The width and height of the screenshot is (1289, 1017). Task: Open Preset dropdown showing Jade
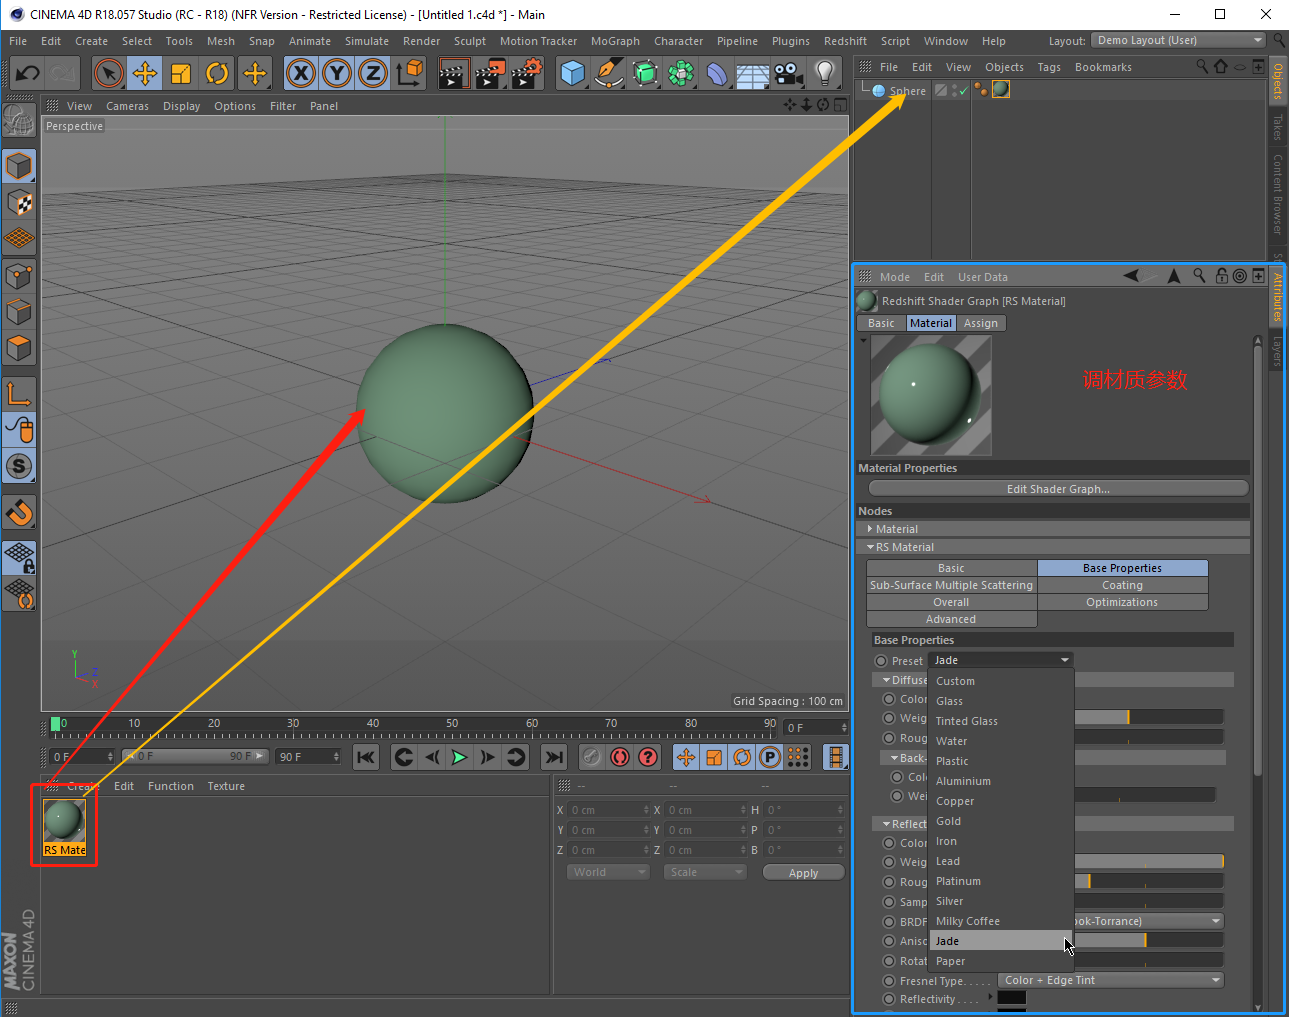pos(1001,660)
